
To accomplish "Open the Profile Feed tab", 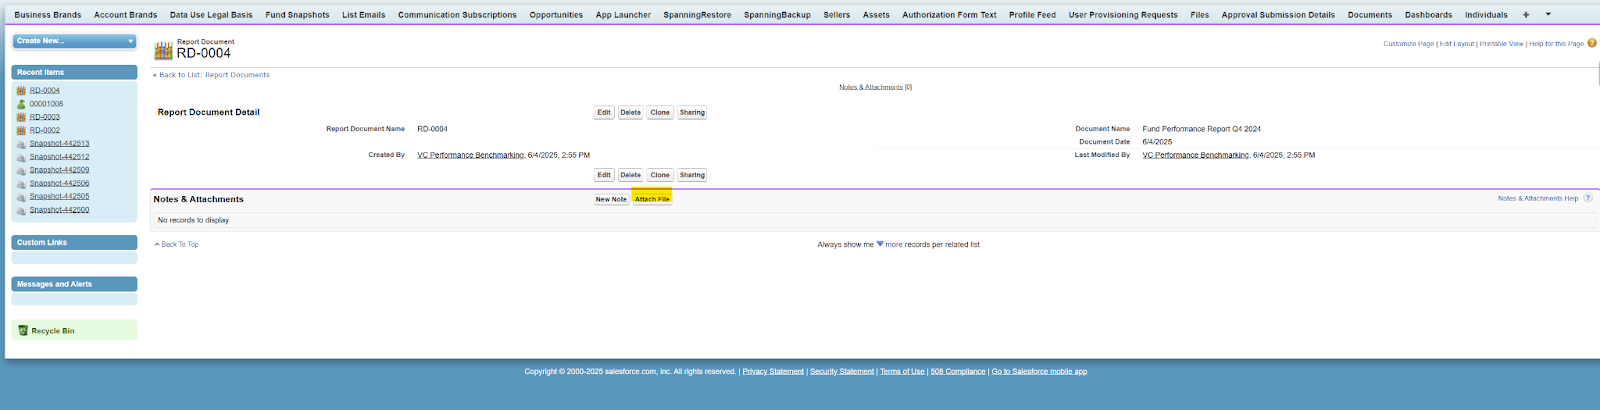I will point(1032,15).
